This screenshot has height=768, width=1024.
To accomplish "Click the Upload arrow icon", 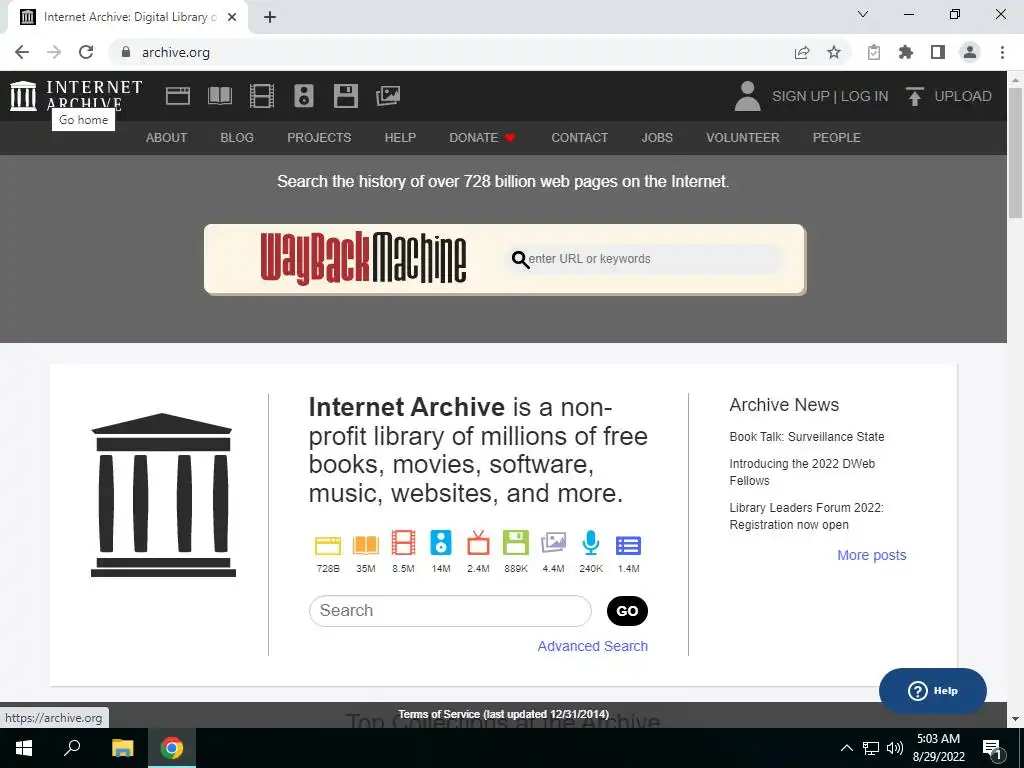I will coord(914,96).
